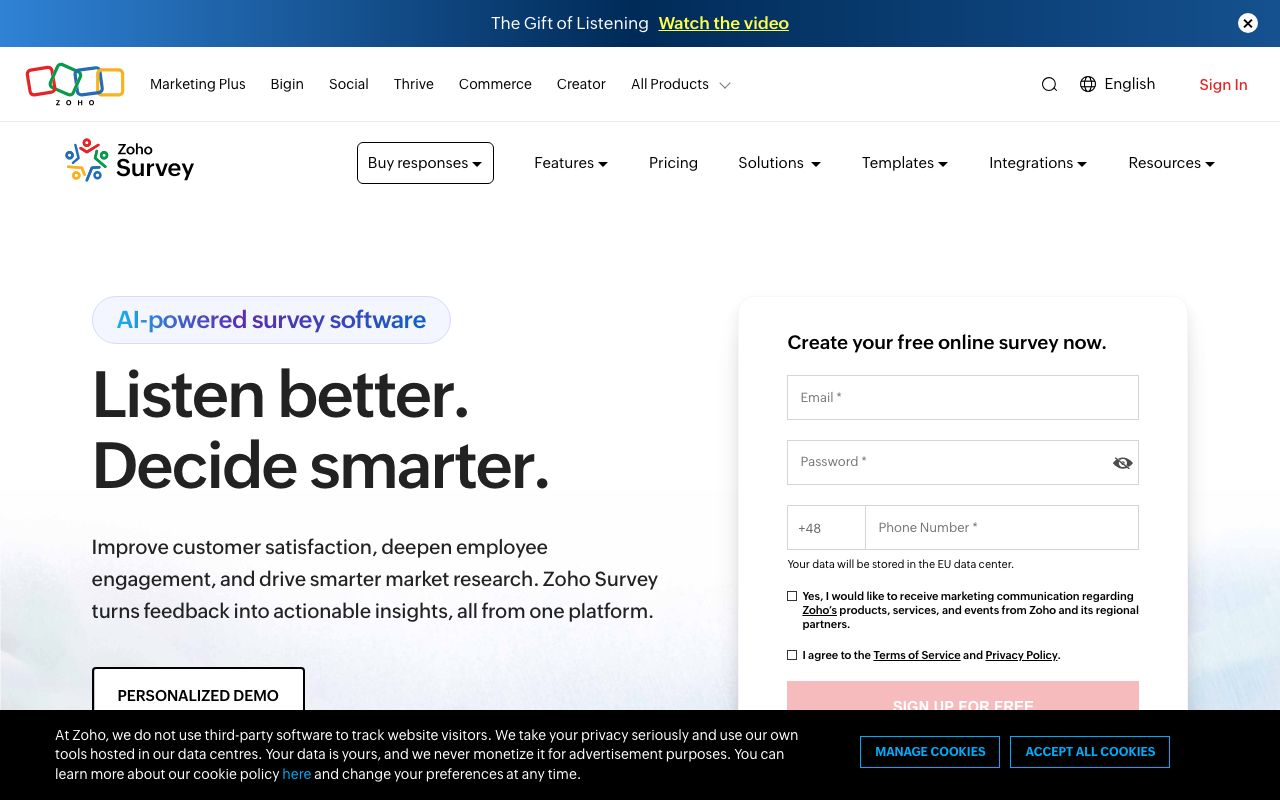The width and height of the screenshot is (1280, 800).
Task: Expand the Resources menu
Action: coord(1172,163)
